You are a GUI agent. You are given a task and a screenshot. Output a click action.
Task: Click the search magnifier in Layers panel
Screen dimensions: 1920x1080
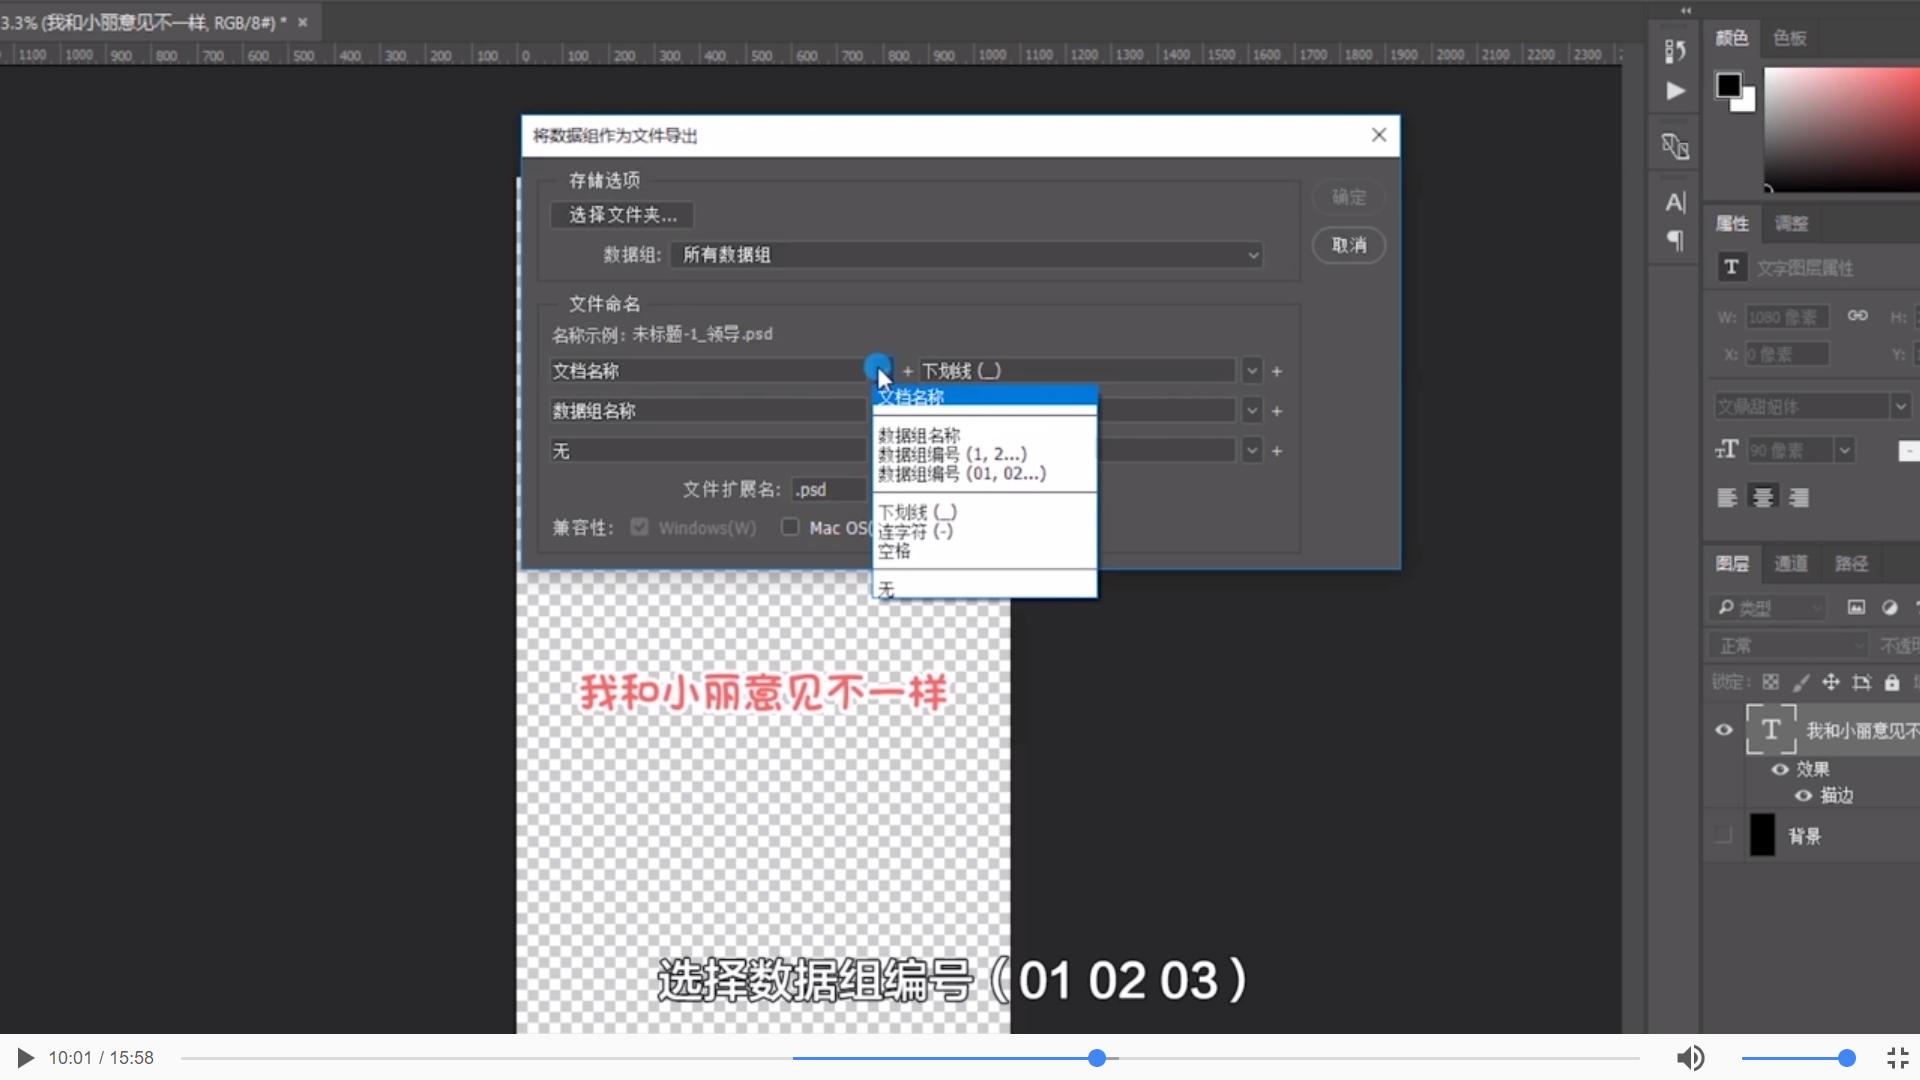click(1725, 607)
